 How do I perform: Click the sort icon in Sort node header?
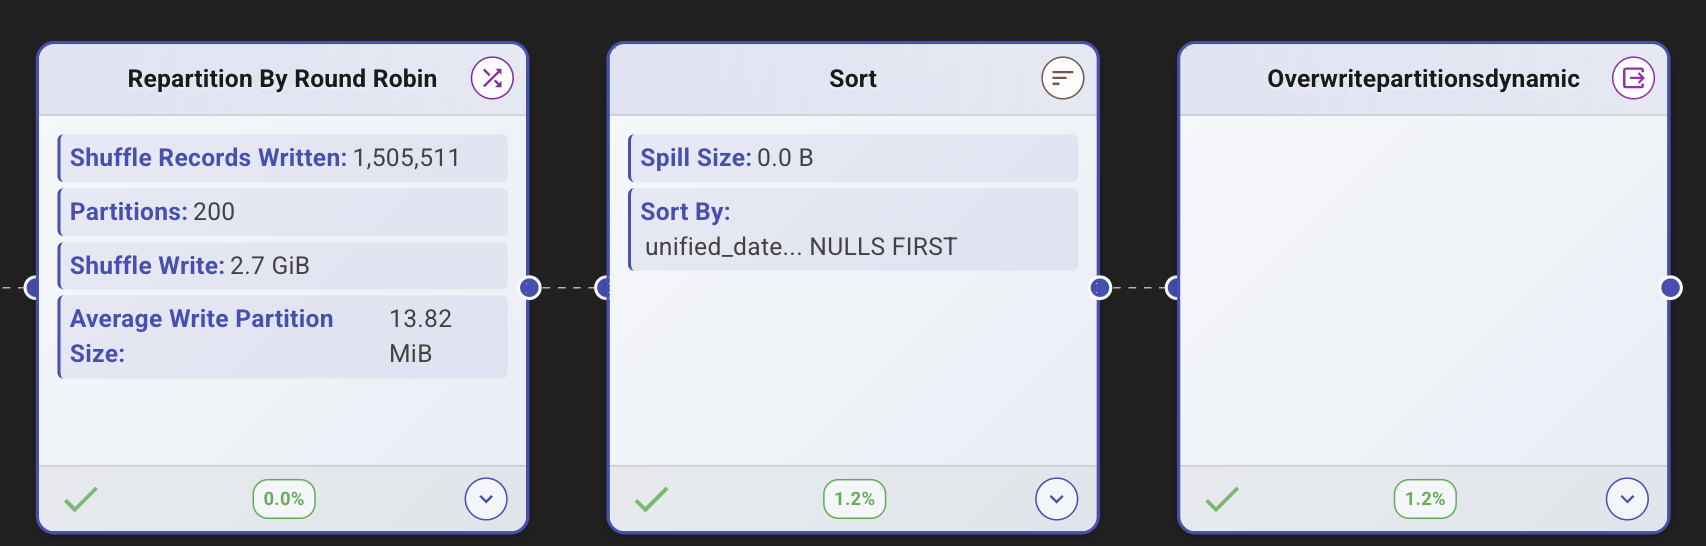click(1062, 78)
